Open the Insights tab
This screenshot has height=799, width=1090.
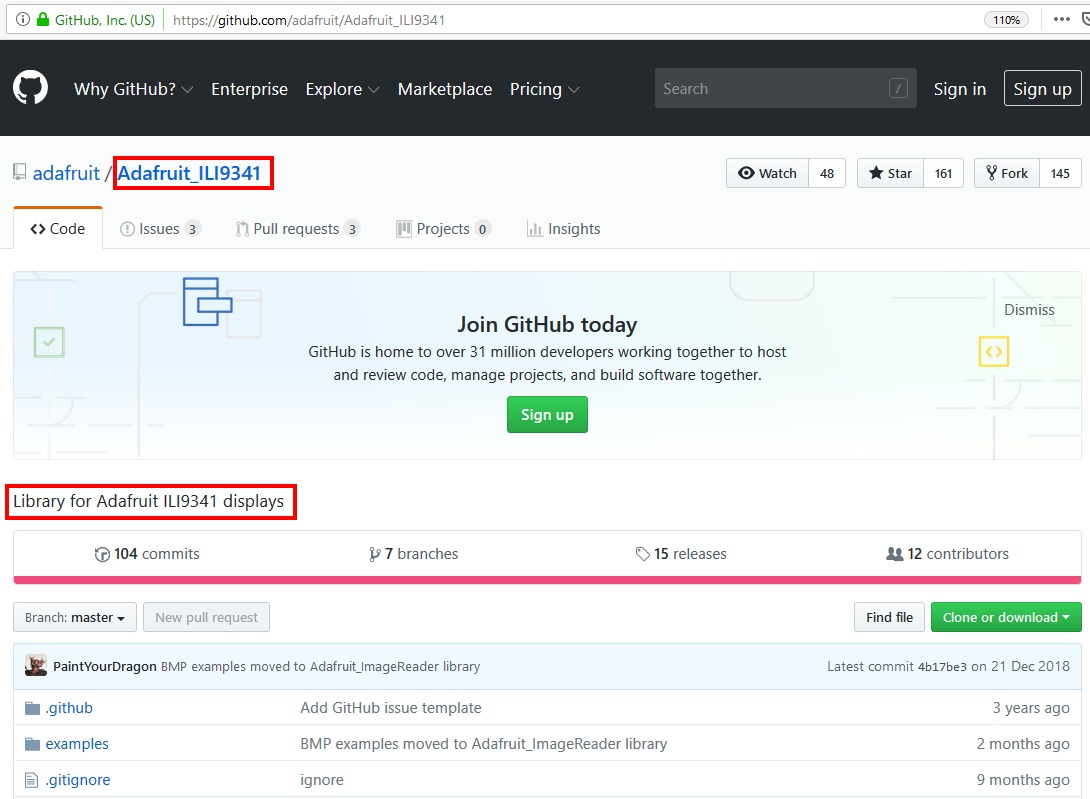564,228
